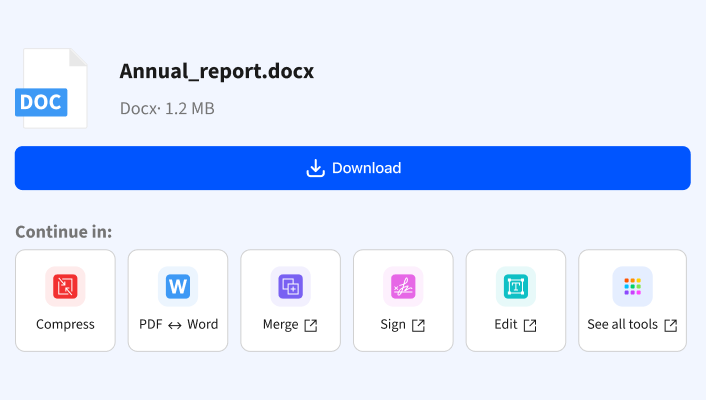Click the teal Edit tool icon

coord(516,287)
